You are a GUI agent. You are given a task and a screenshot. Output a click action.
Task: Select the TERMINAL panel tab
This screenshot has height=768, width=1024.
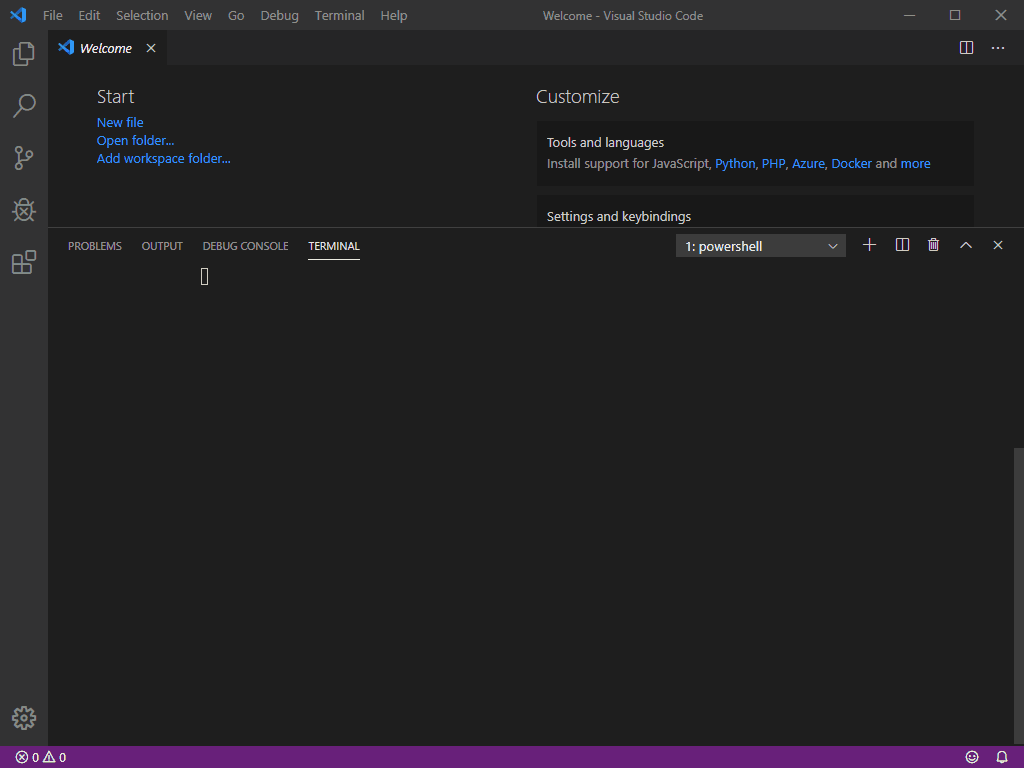(x=334, y=246)
